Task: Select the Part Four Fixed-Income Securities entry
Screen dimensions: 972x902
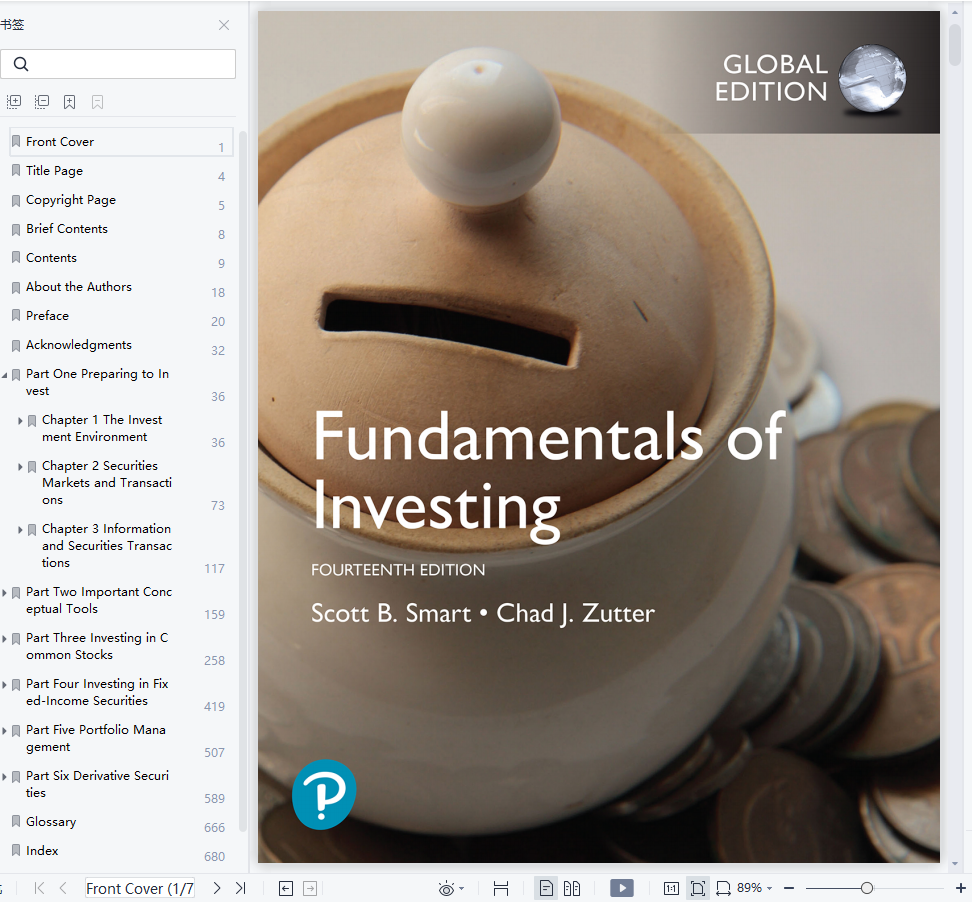Action: coord(97,692)
